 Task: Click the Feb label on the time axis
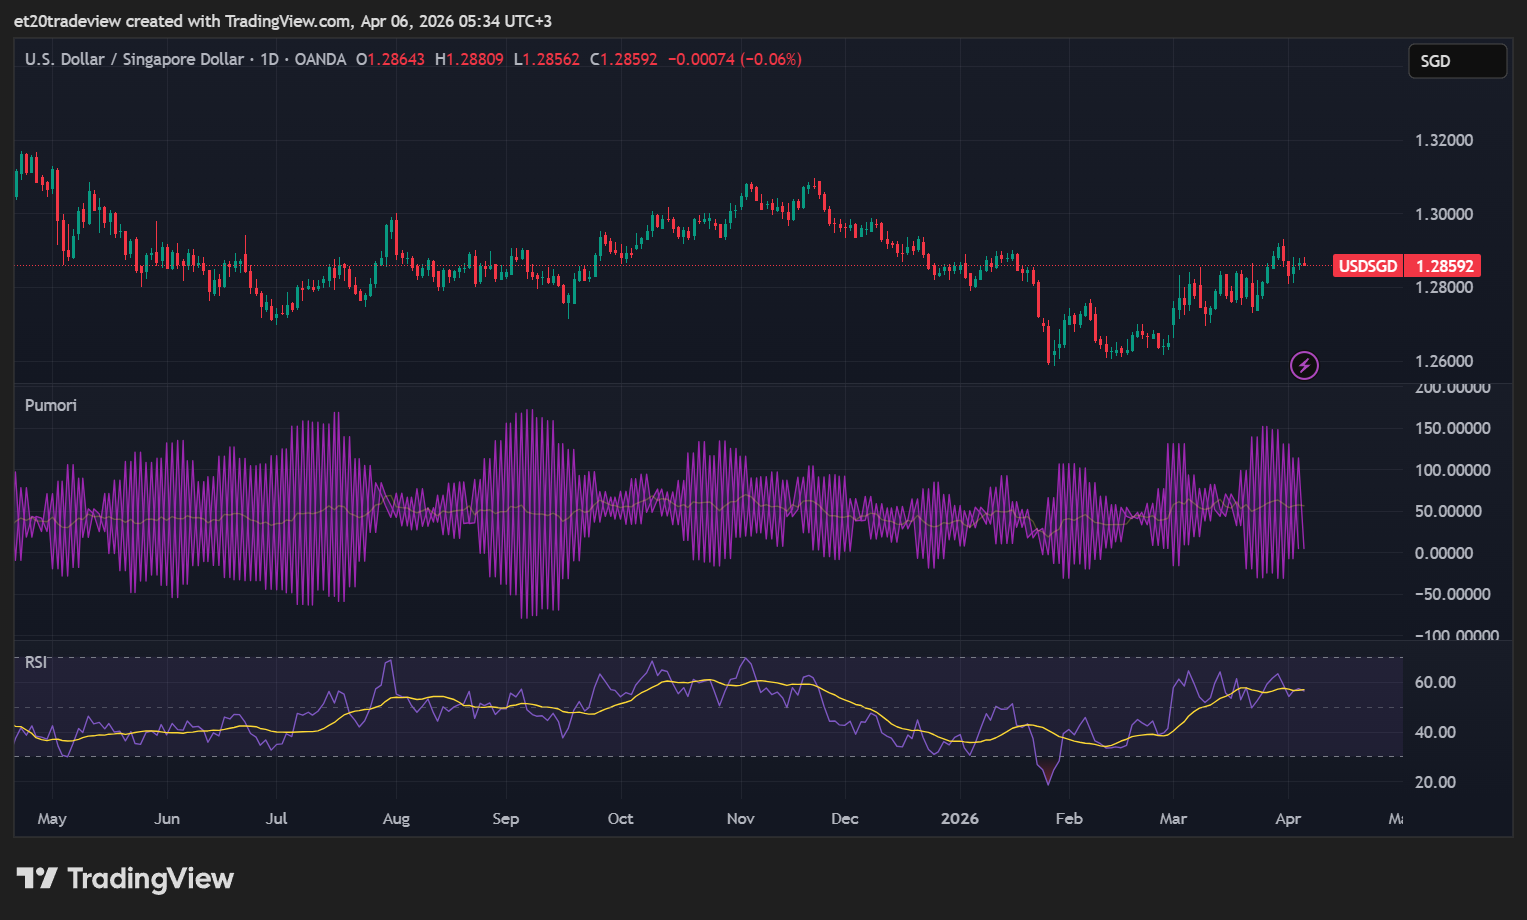click(1069, 818)
